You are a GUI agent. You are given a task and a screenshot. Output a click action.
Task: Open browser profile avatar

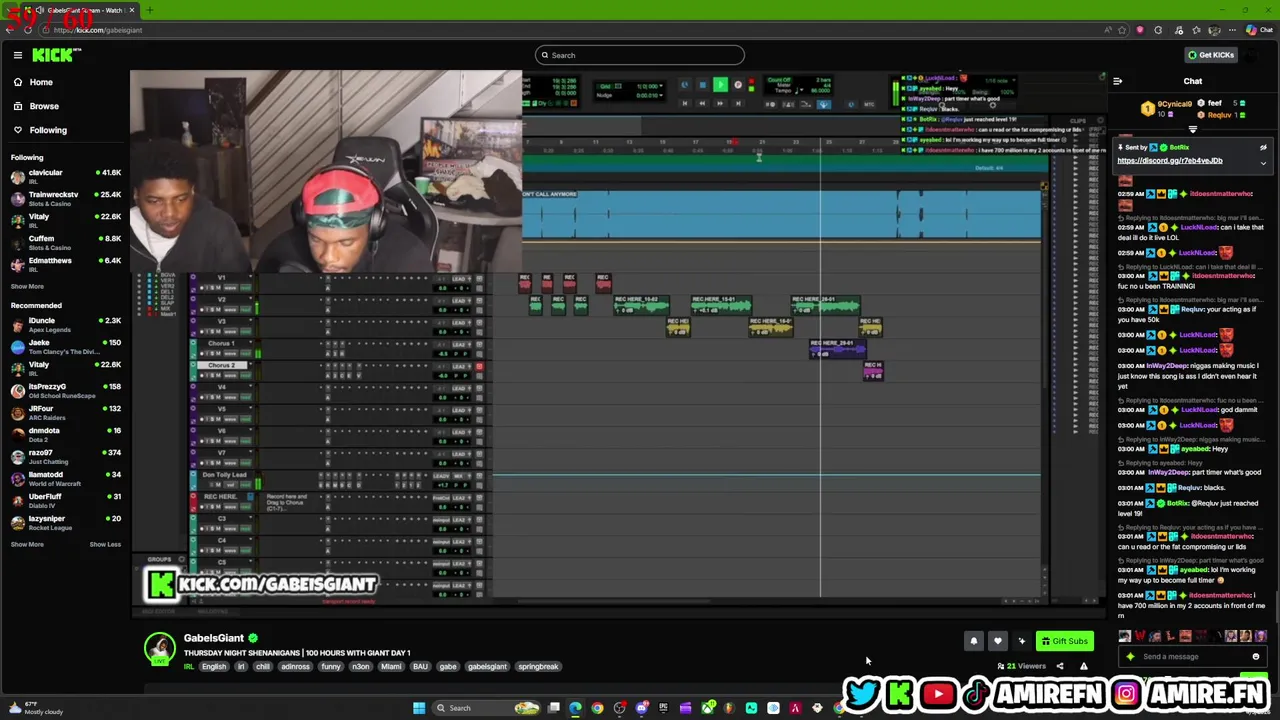(x=1216, y=30)
